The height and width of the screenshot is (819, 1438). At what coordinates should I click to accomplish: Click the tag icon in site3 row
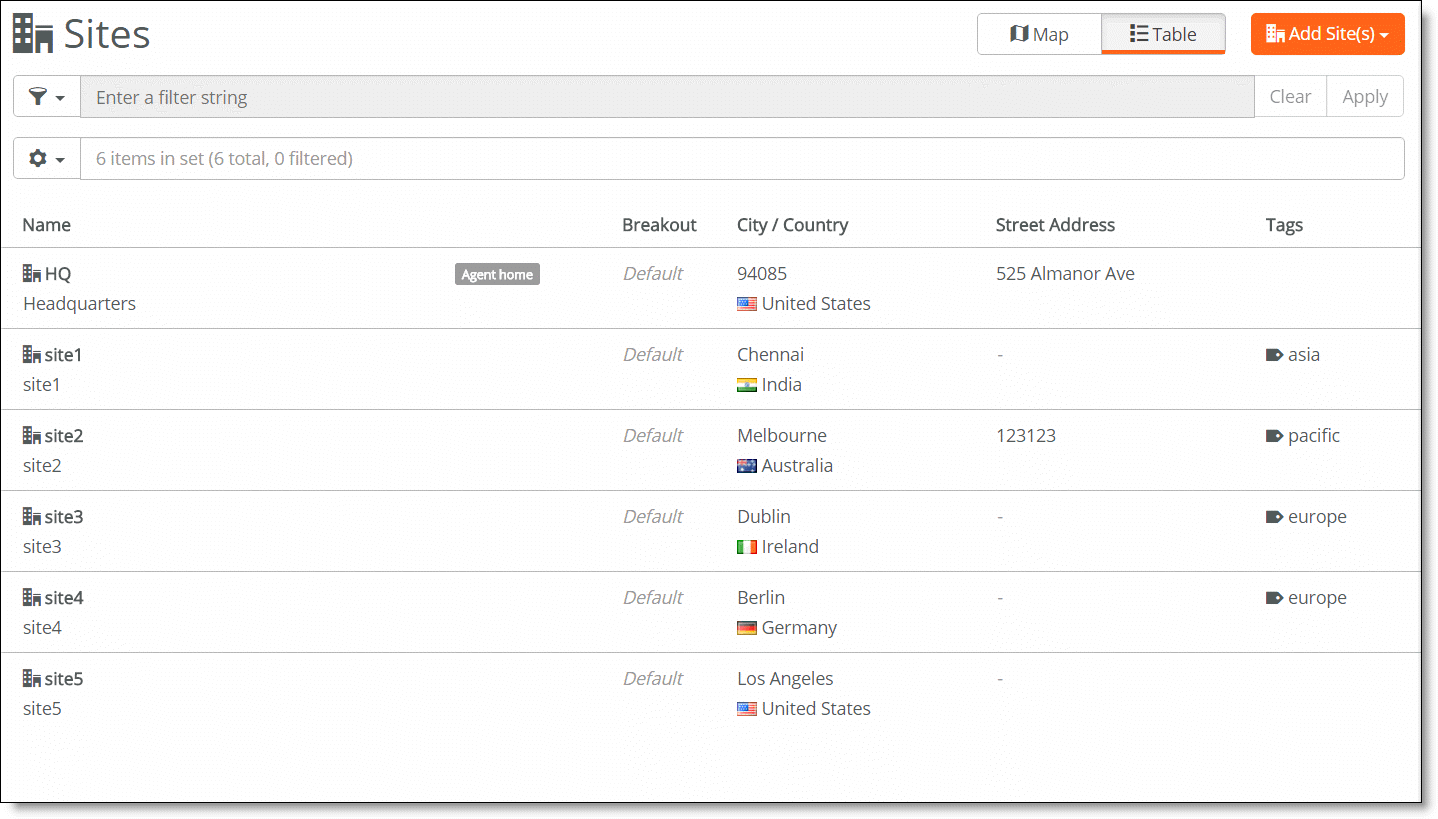1274,516
